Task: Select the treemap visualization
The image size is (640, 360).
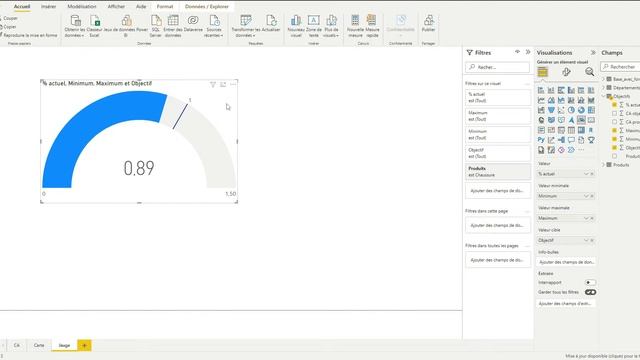Action: pos(591,110)
